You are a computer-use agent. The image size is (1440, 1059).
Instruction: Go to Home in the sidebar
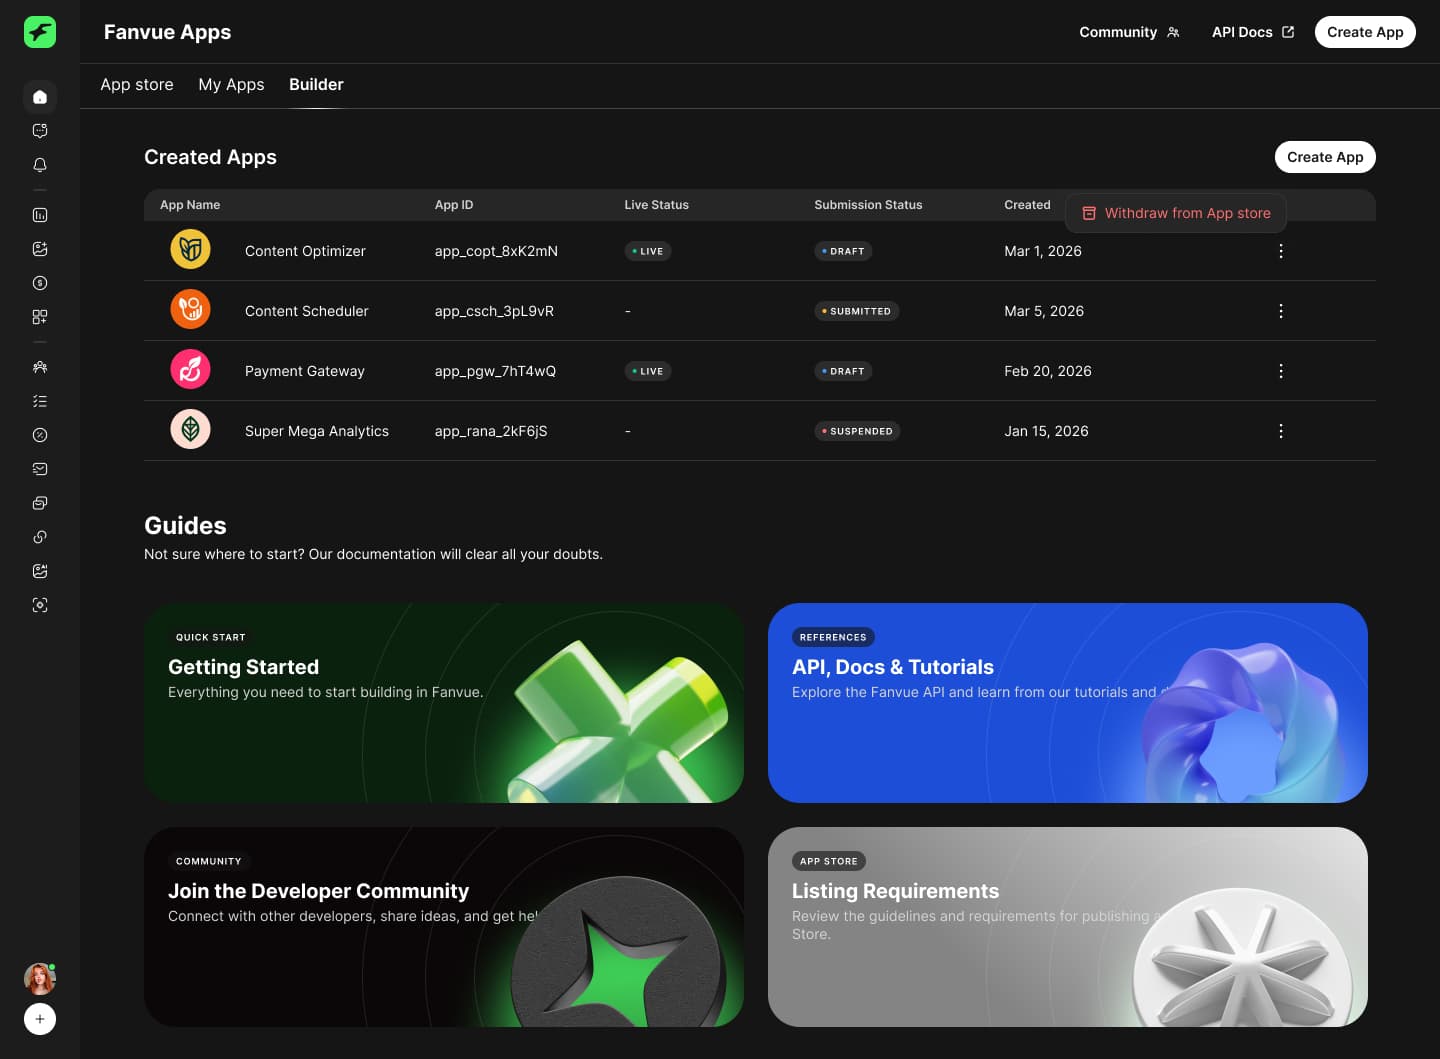40,97
